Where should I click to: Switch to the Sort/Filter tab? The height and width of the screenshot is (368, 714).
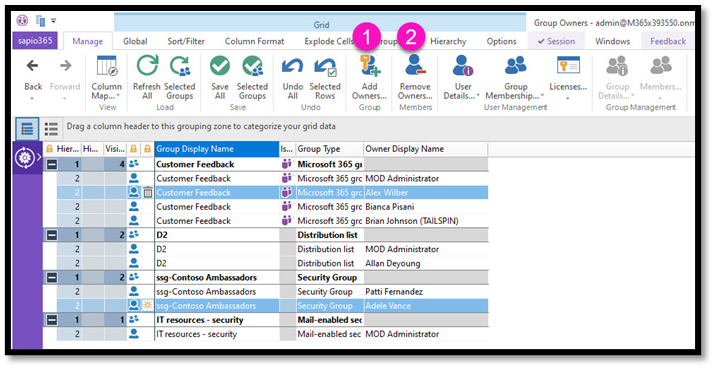point(186,41)
